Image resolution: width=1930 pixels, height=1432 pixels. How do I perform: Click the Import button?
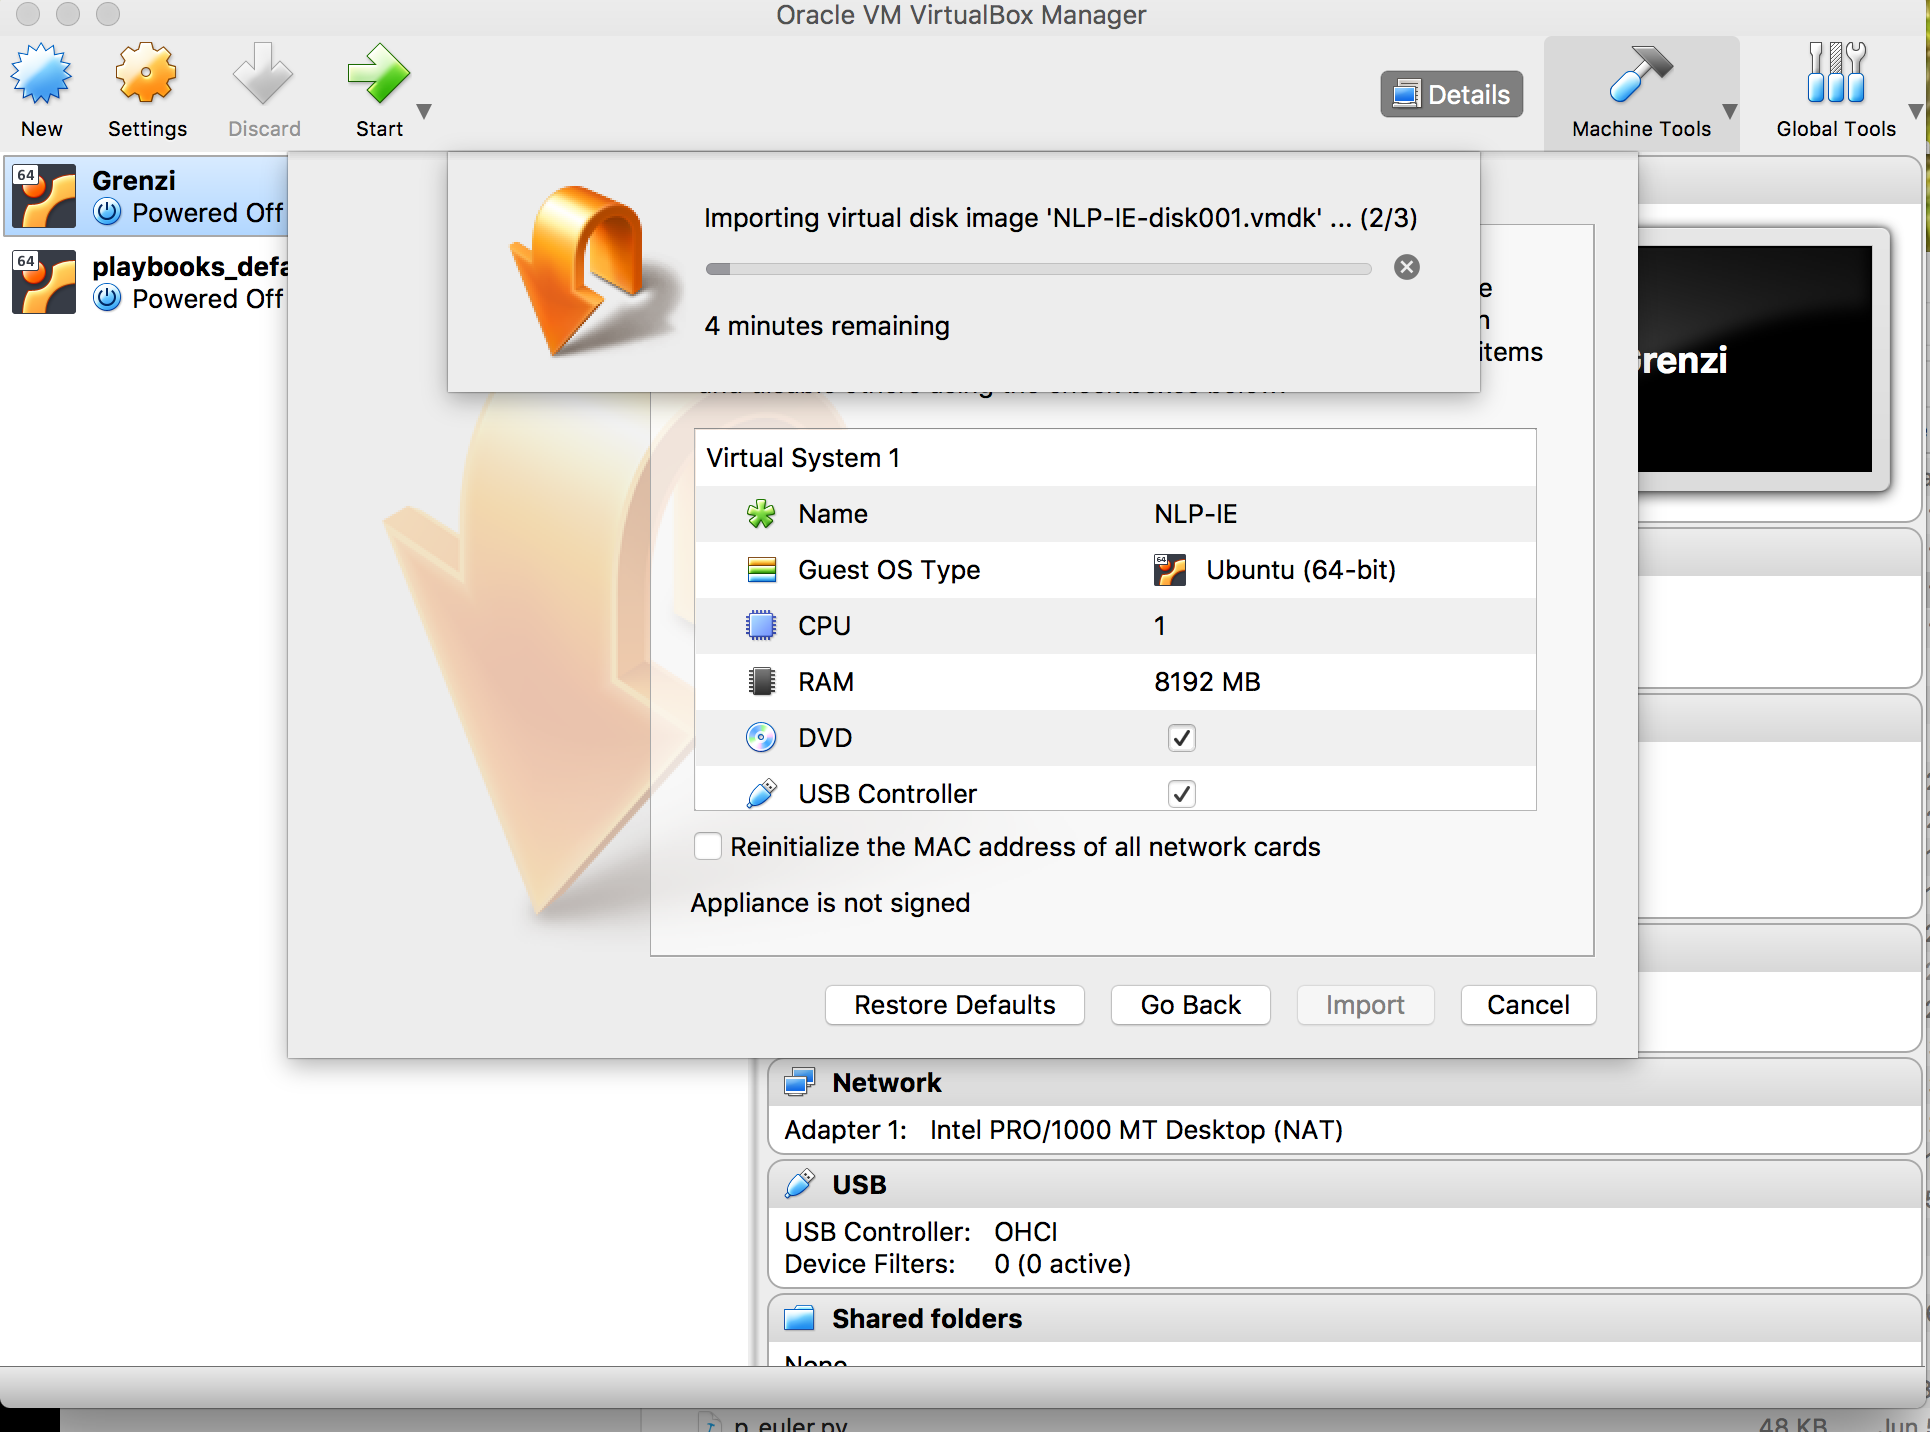[x=1365, y=1005]
